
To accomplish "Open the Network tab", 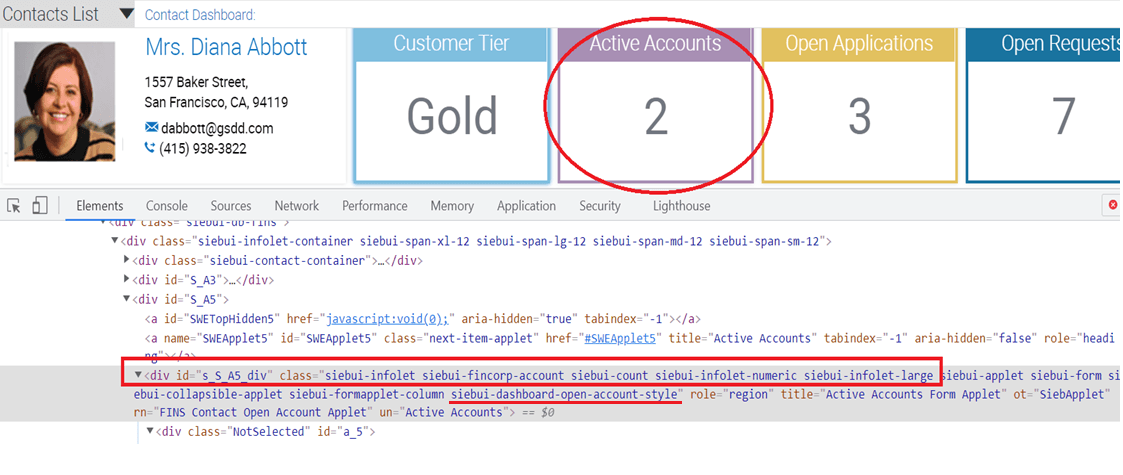I will pyautogui.click(x=297, y=206).
